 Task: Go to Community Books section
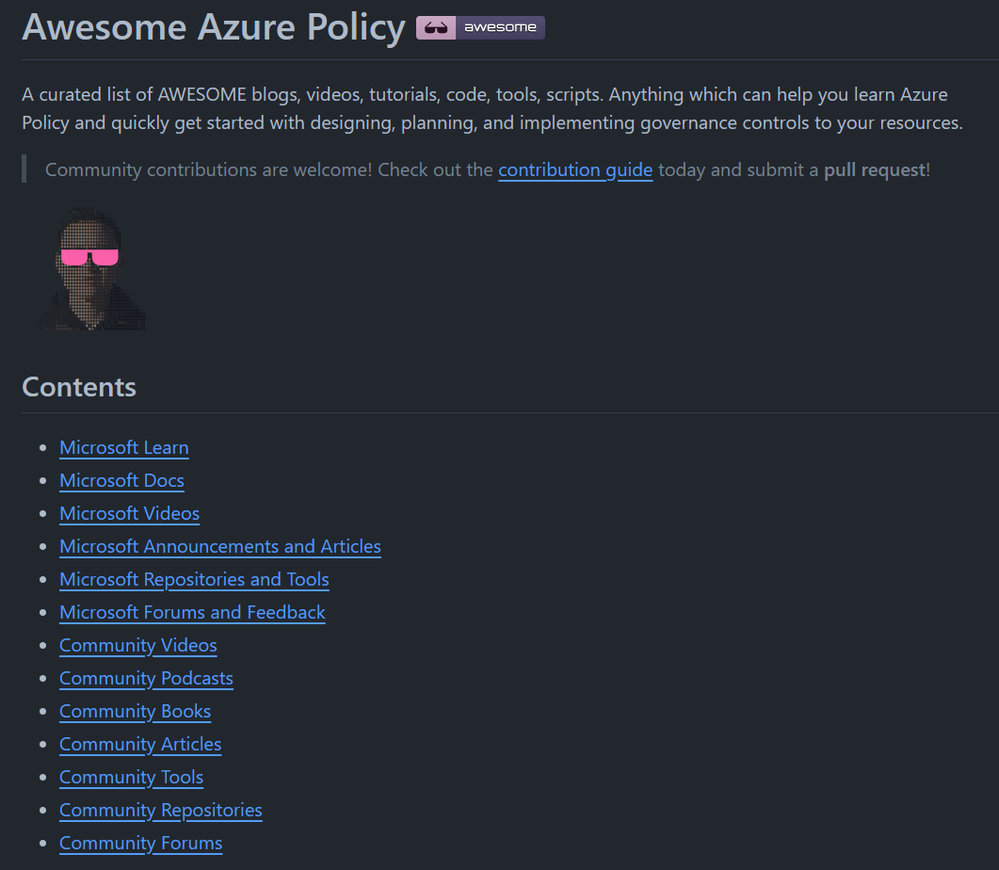coord(135,712)
